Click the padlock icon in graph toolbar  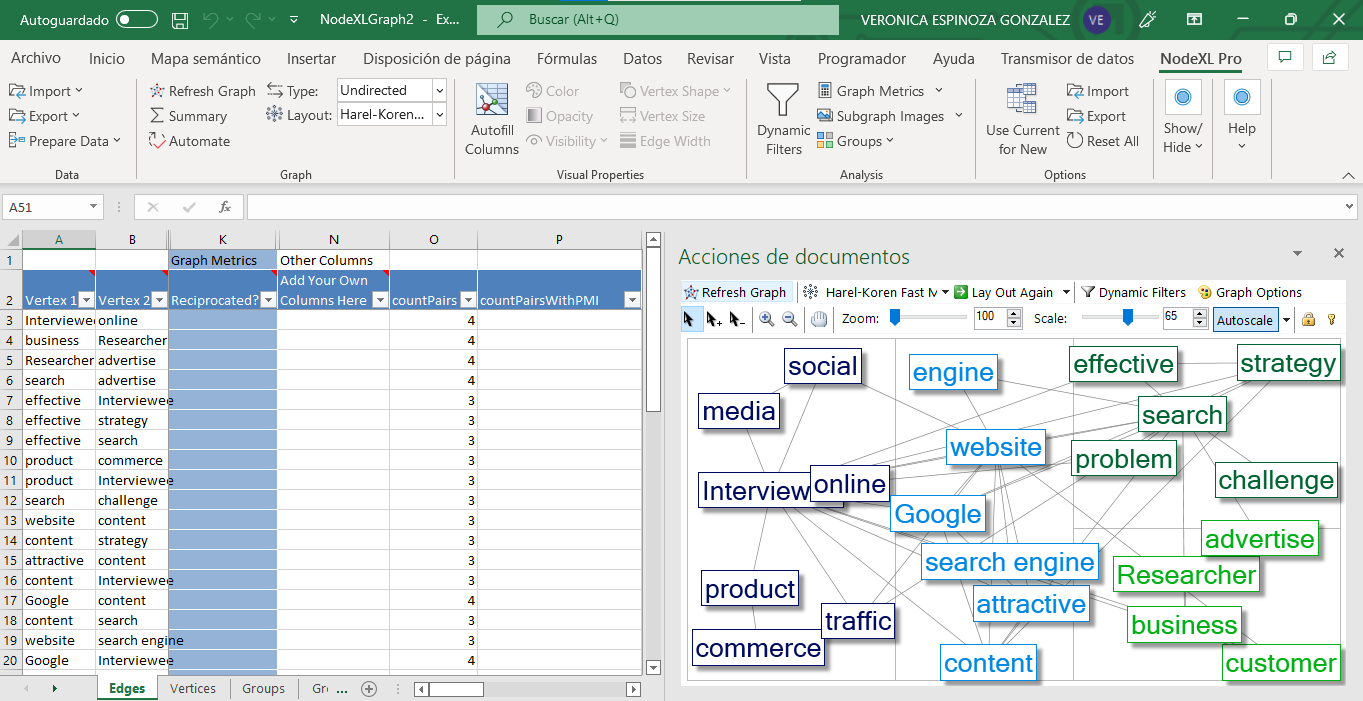1308,320
